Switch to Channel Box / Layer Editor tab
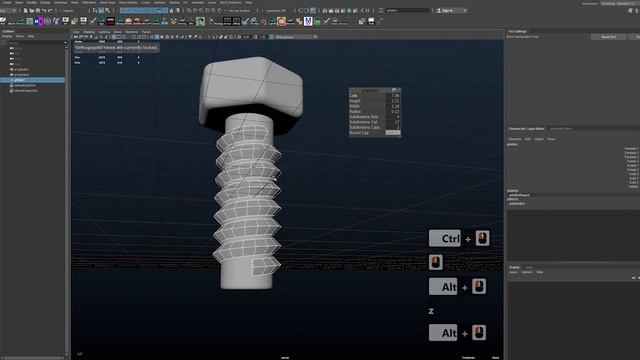Viewport: 640px width, 360px height. click(x=526, y=129)
